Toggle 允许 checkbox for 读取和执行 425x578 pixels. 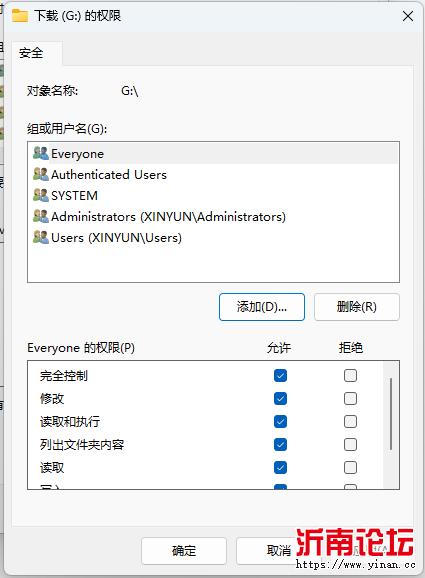click(x=281, y=421)
